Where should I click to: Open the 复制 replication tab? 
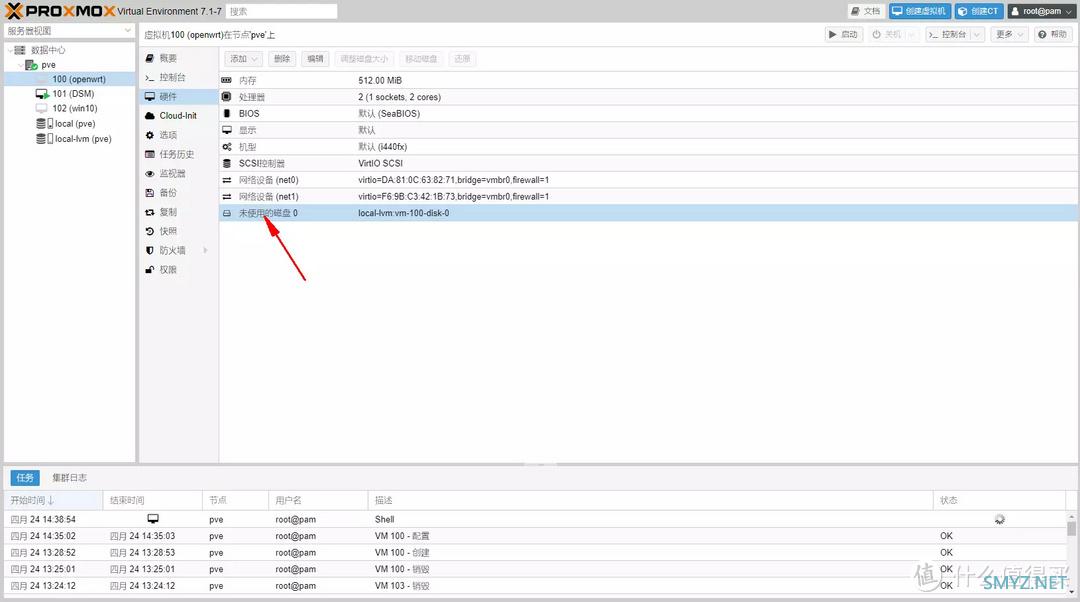[x=178, y=212]
